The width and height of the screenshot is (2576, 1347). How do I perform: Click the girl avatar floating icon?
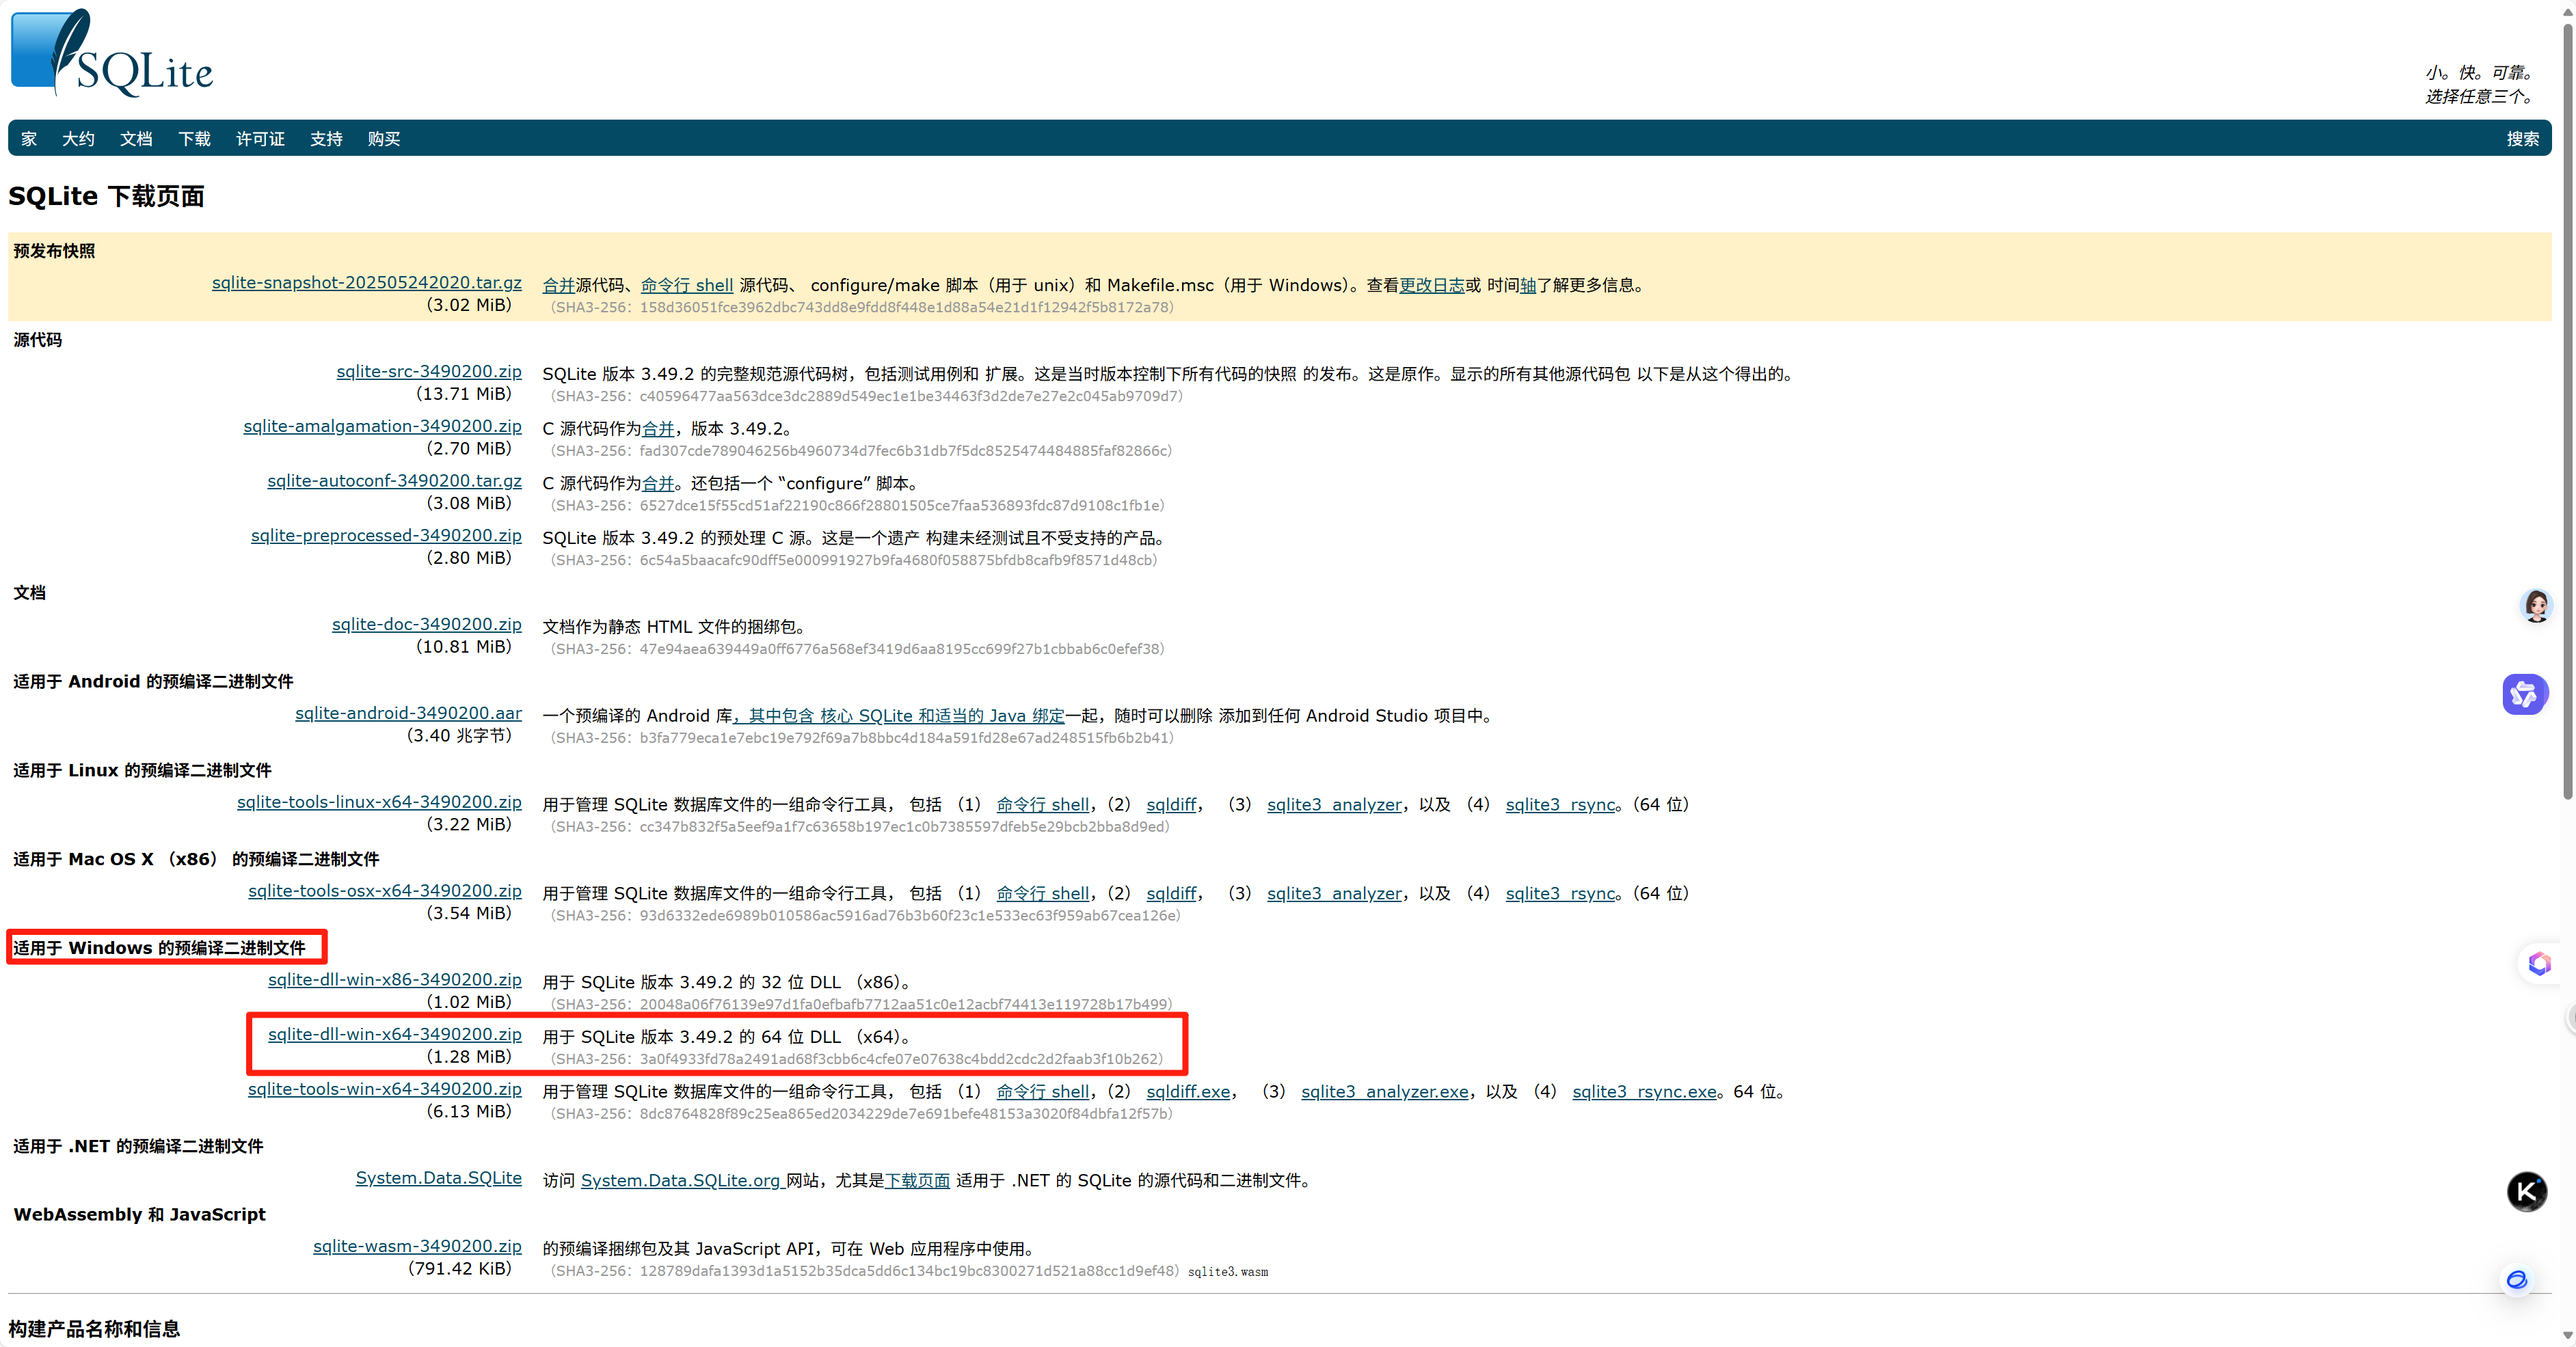(2536, 605)
